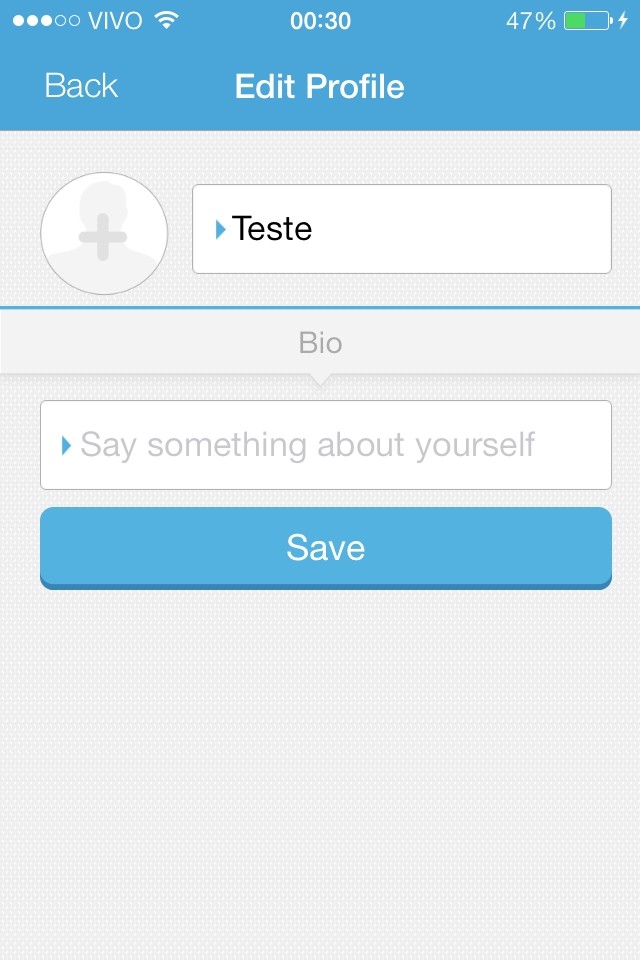Click the 'Say something about yourself' field
The image size is (640, 960).
pyautogui.click(x=326, y=445)
